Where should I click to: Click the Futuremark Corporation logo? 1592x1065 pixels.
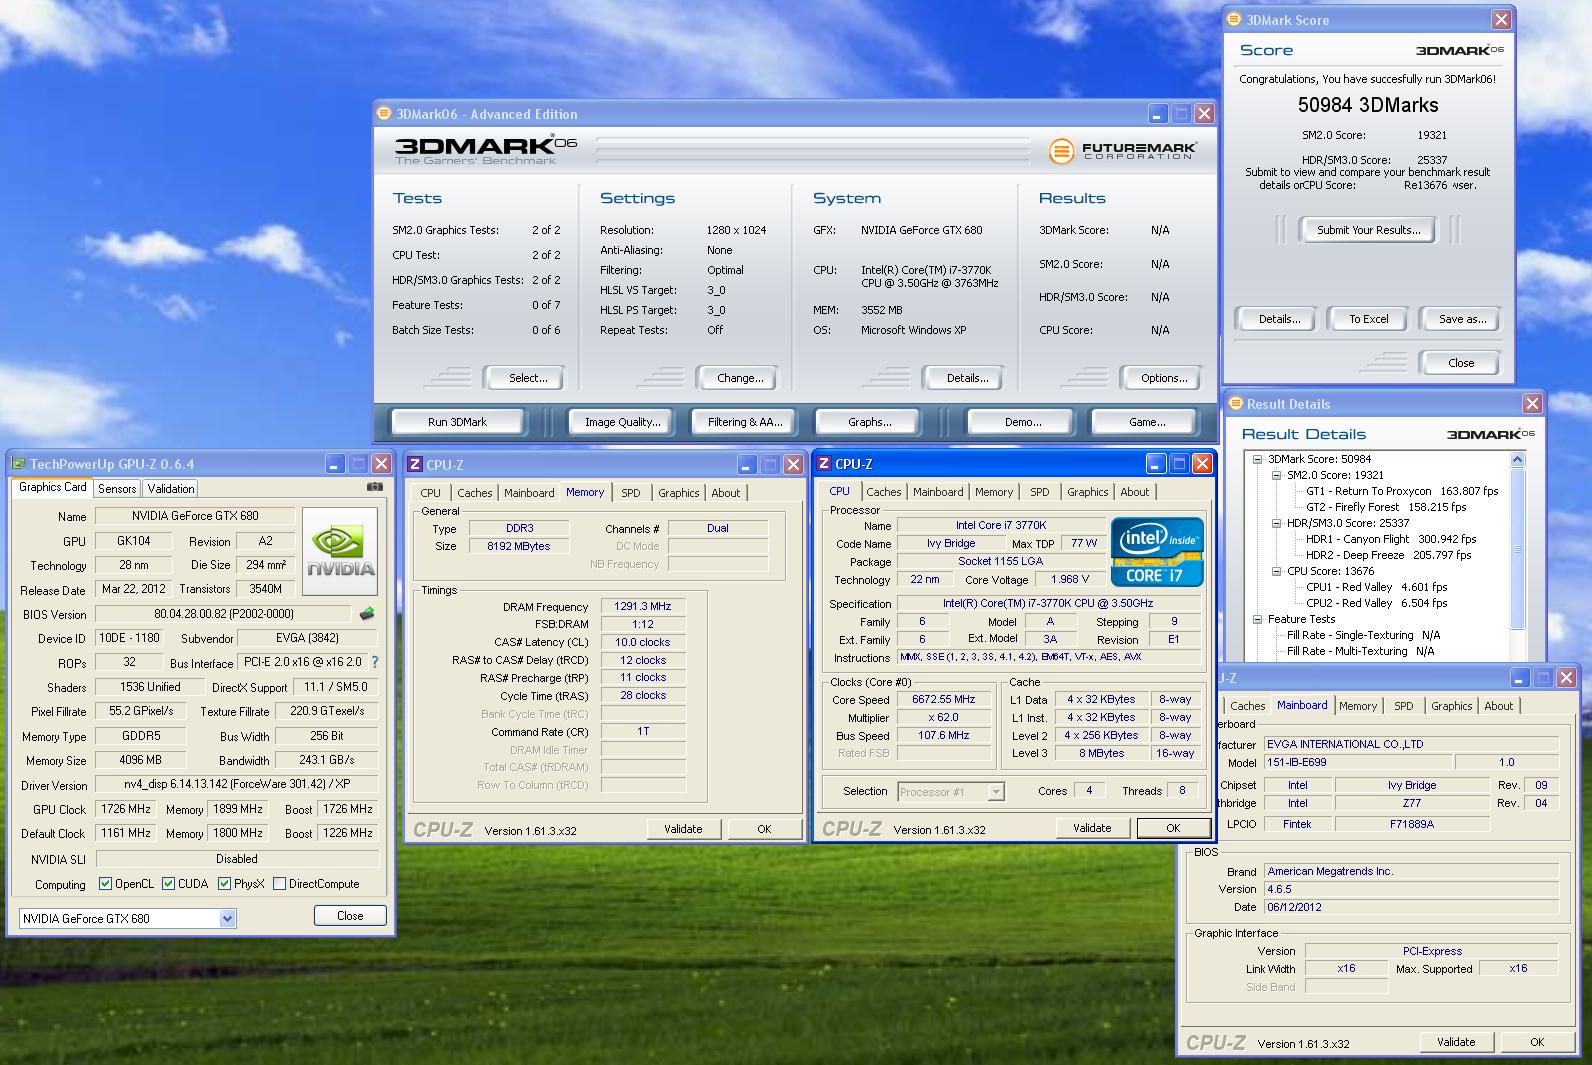click(1122, 151)
